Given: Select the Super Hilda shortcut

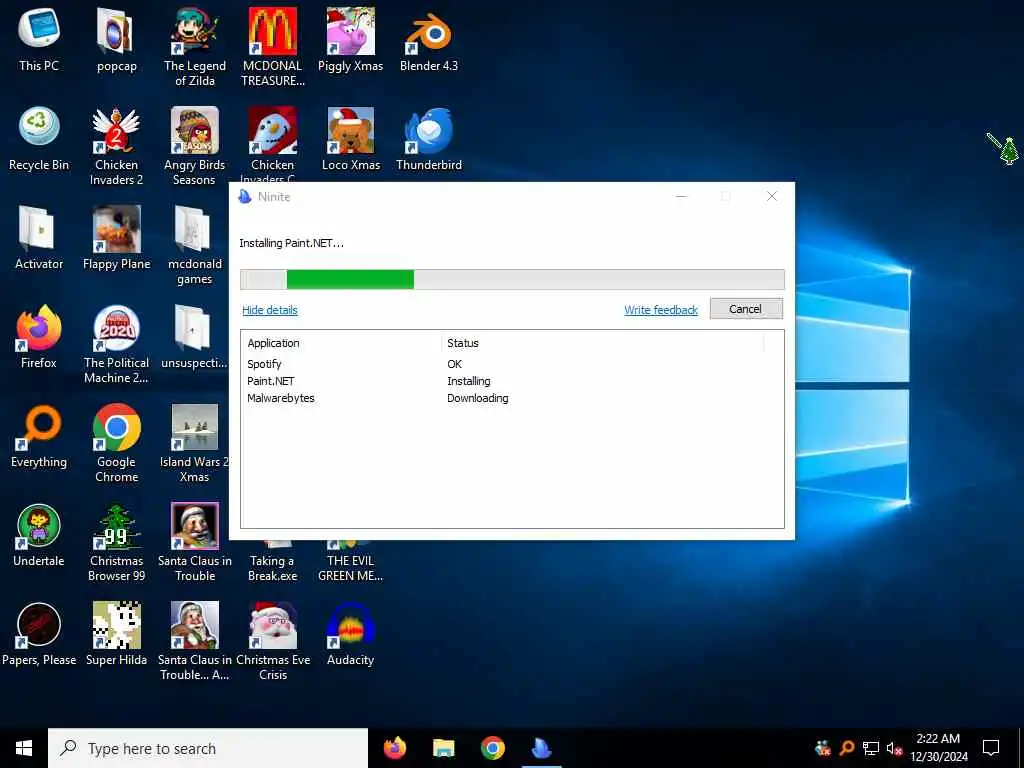Looking at the screenshot, I should (116, 634).
